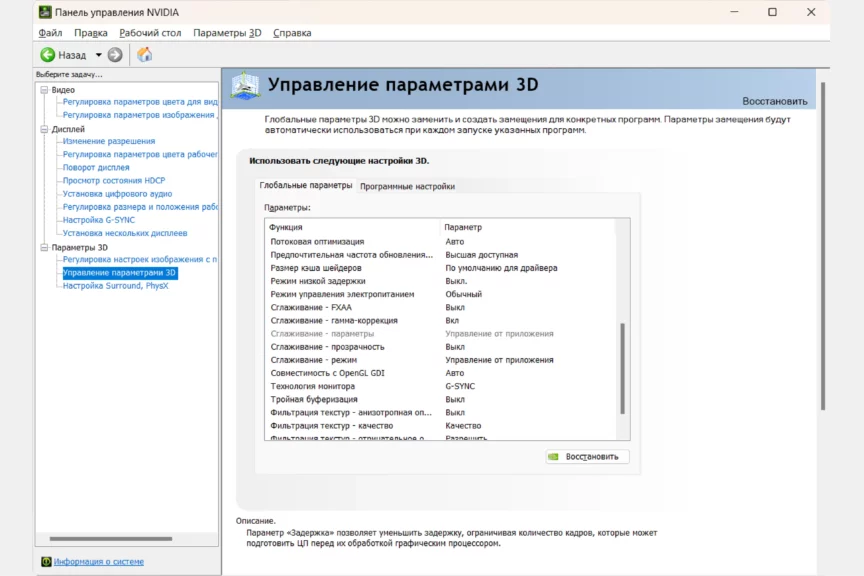This screenshot has height=576, width=864.
Task: Select the Глобальные параметры tab
Action: (x=305, y=185)
